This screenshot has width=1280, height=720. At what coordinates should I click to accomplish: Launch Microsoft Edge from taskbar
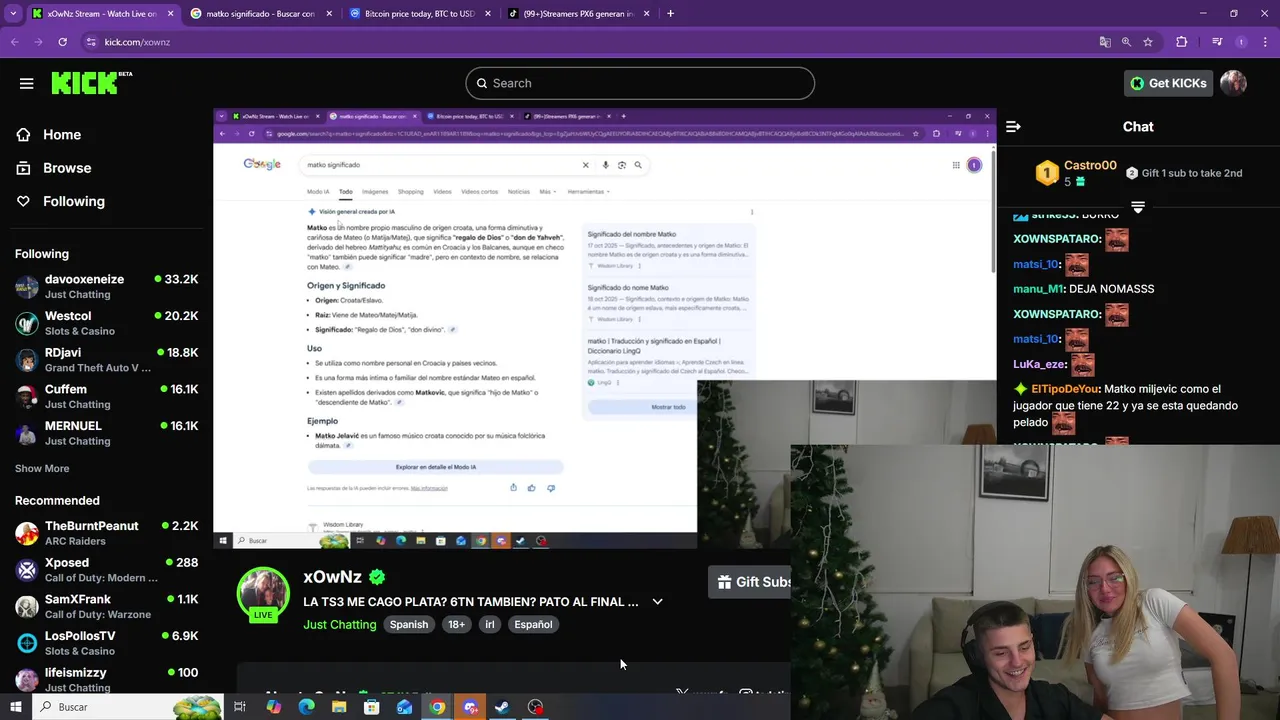[x=306, y=707]
